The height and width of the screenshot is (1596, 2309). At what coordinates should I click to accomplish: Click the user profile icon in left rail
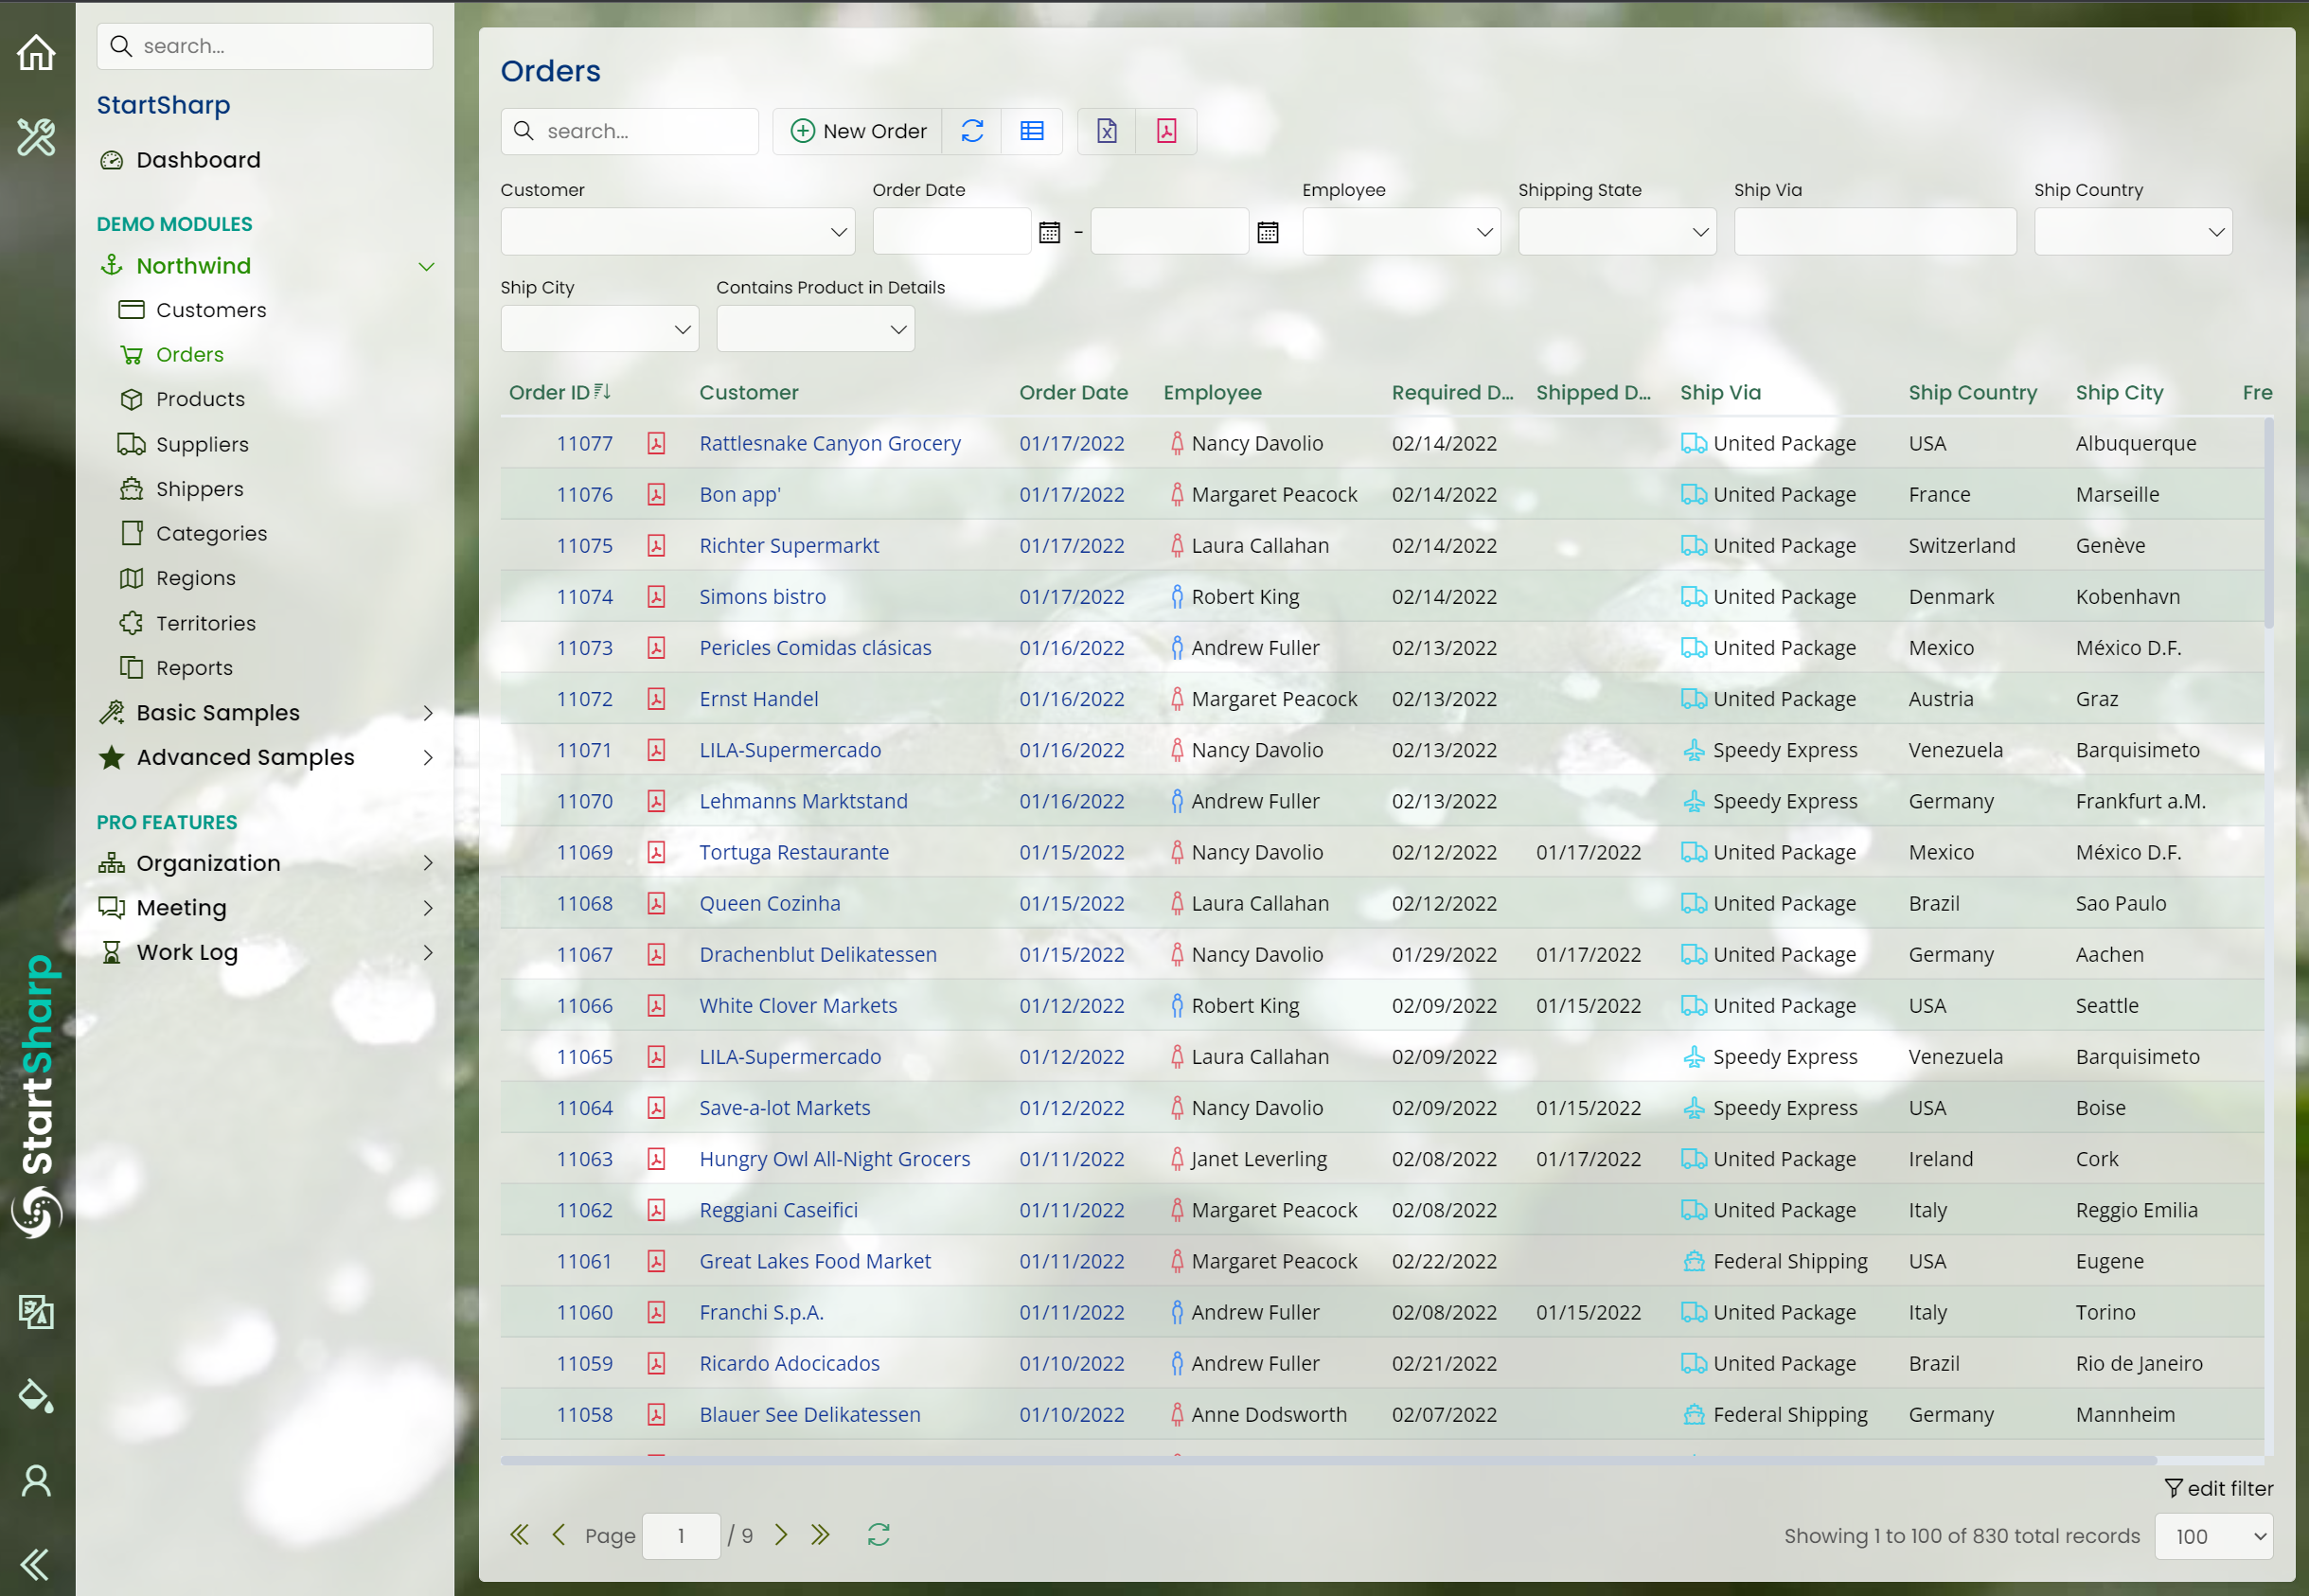point(36,1480)
